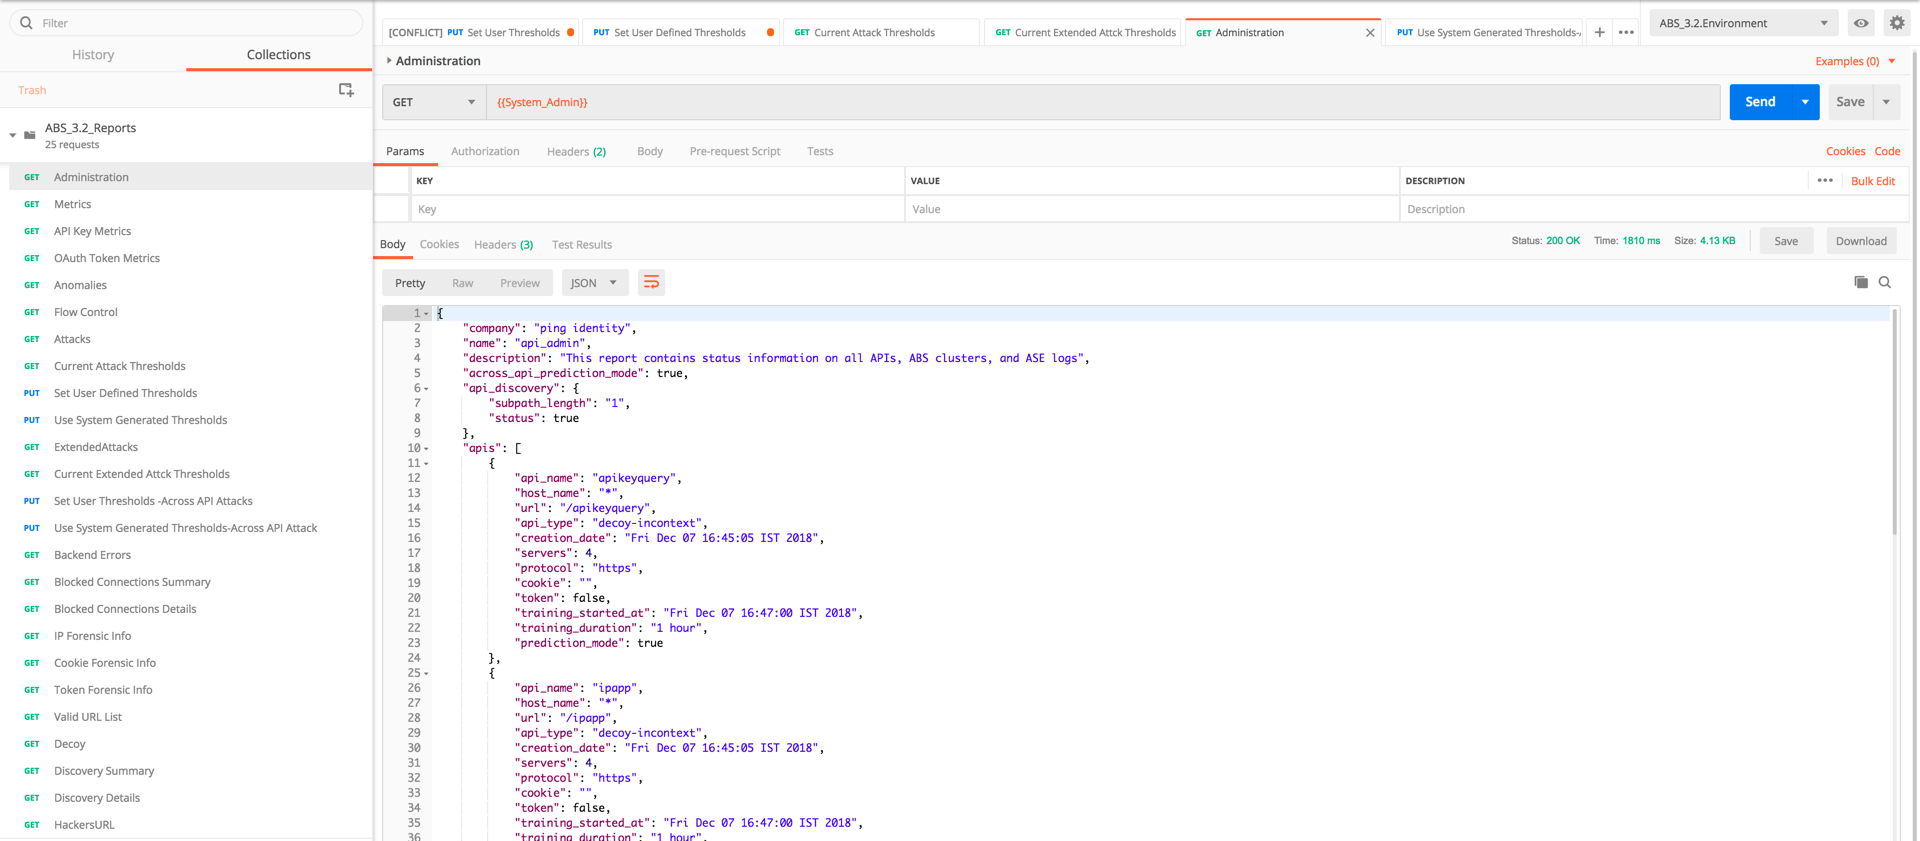Open the tab options three-dots menu

tap(1626, 32)
